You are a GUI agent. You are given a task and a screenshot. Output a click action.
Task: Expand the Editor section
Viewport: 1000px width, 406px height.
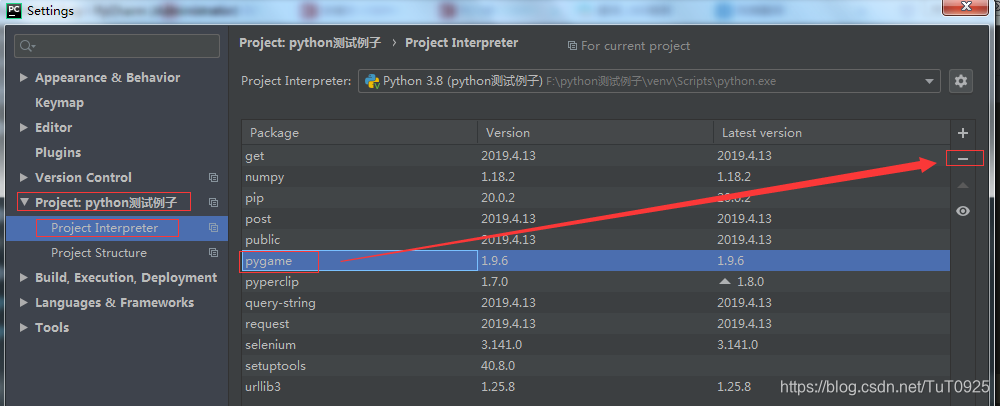pyautogui.click(x=24, y=127)
